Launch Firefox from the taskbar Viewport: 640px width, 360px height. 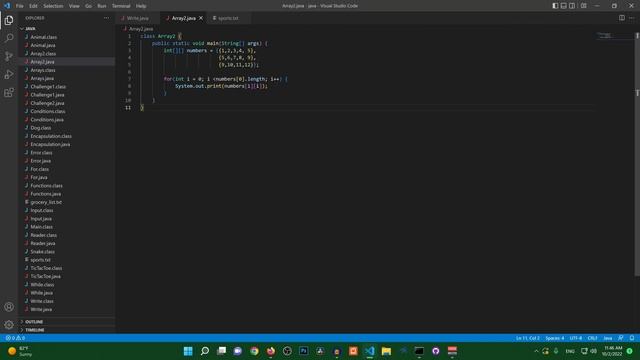click(271, 351)
